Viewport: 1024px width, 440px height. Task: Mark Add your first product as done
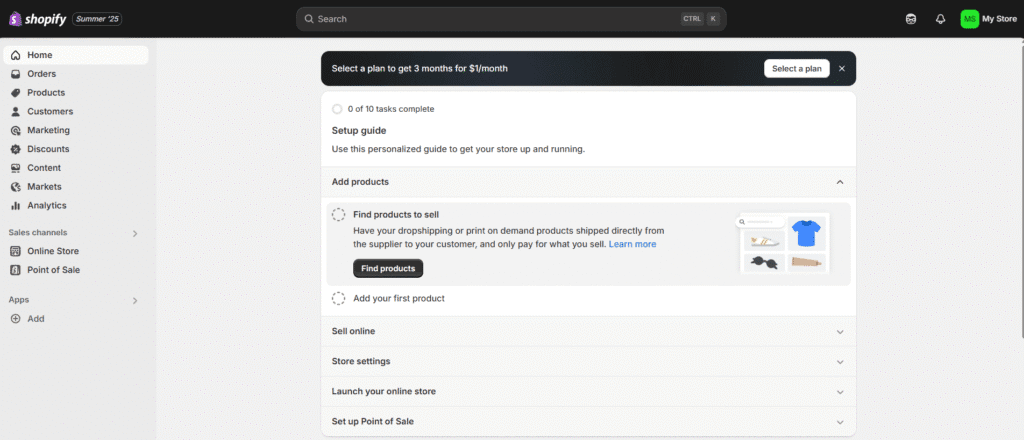point(338,298)
